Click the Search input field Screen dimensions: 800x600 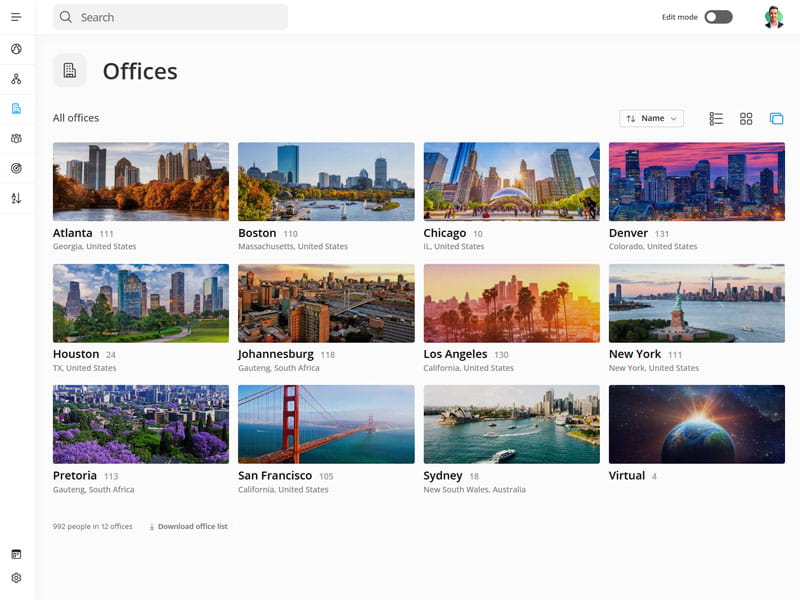pyautogui.click(x=168, y=17)
